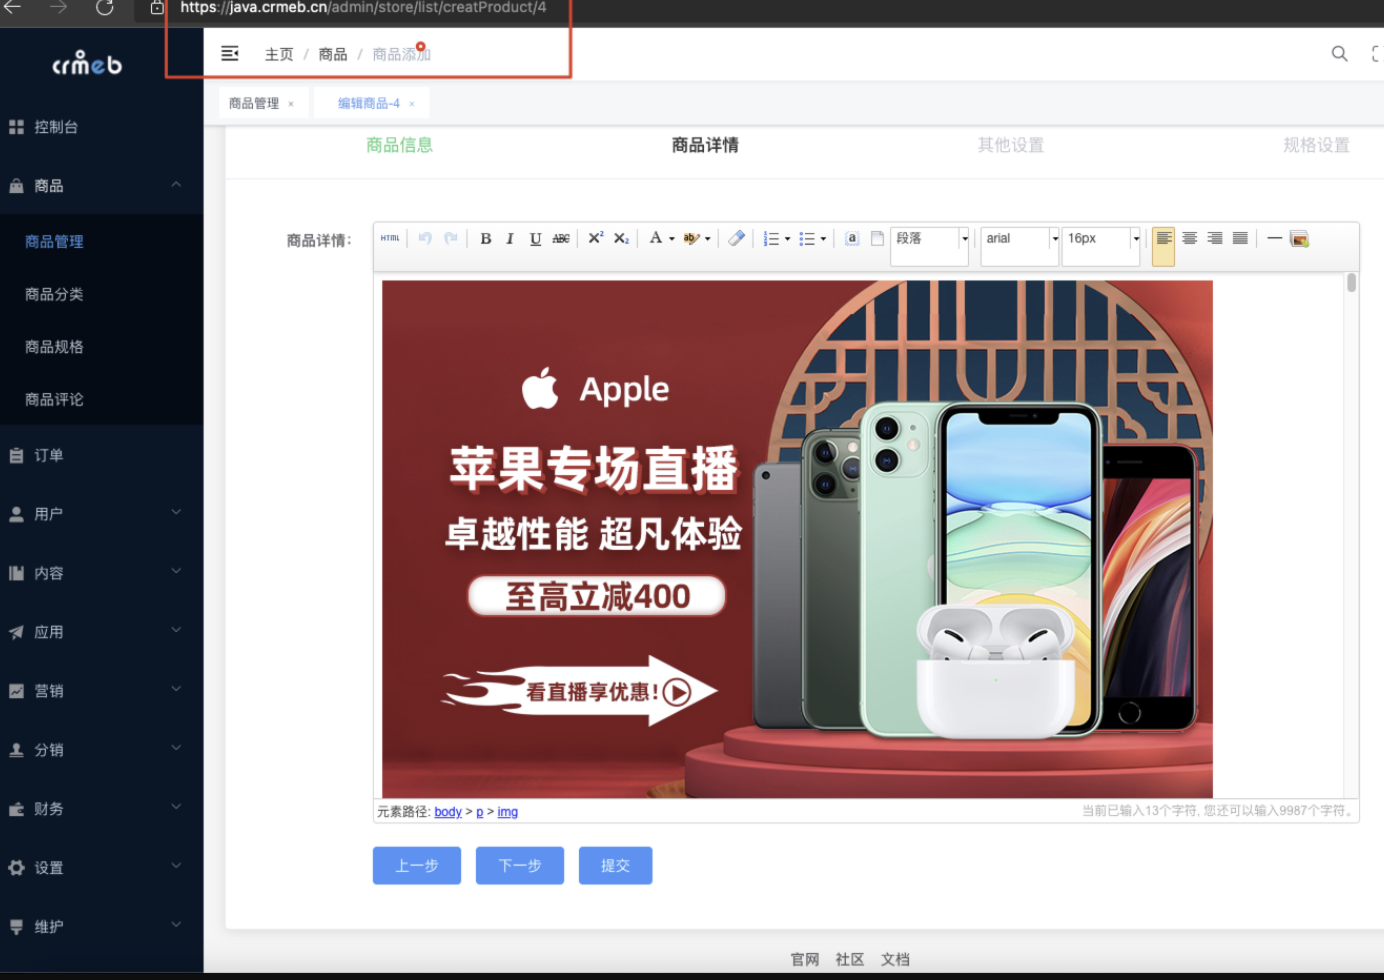This screenshot has height=980, width=1384.
Task: Open font color picker dropdown arrow
Action: pyautogui.click(x=671, y=239)
